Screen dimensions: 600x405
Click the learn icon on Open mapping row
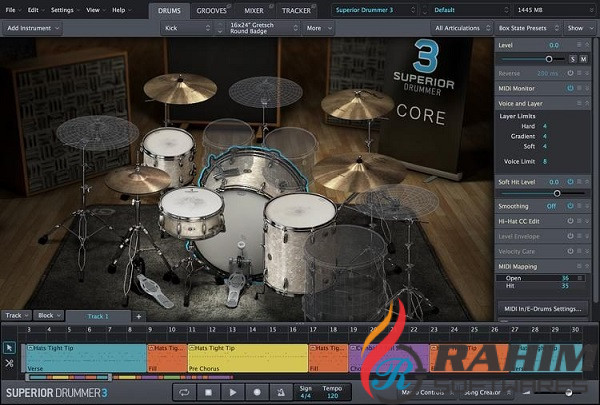point(580,278)
